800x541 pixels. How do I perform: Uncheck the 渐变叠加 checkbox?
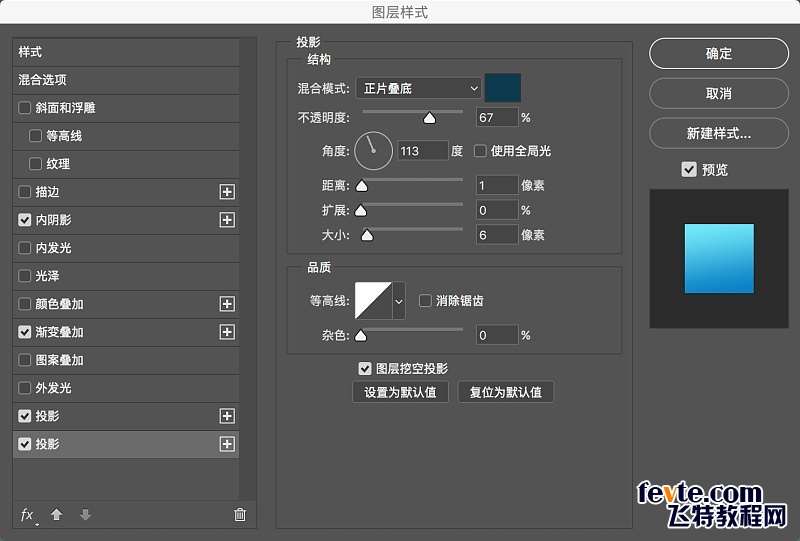click(24, 332)
